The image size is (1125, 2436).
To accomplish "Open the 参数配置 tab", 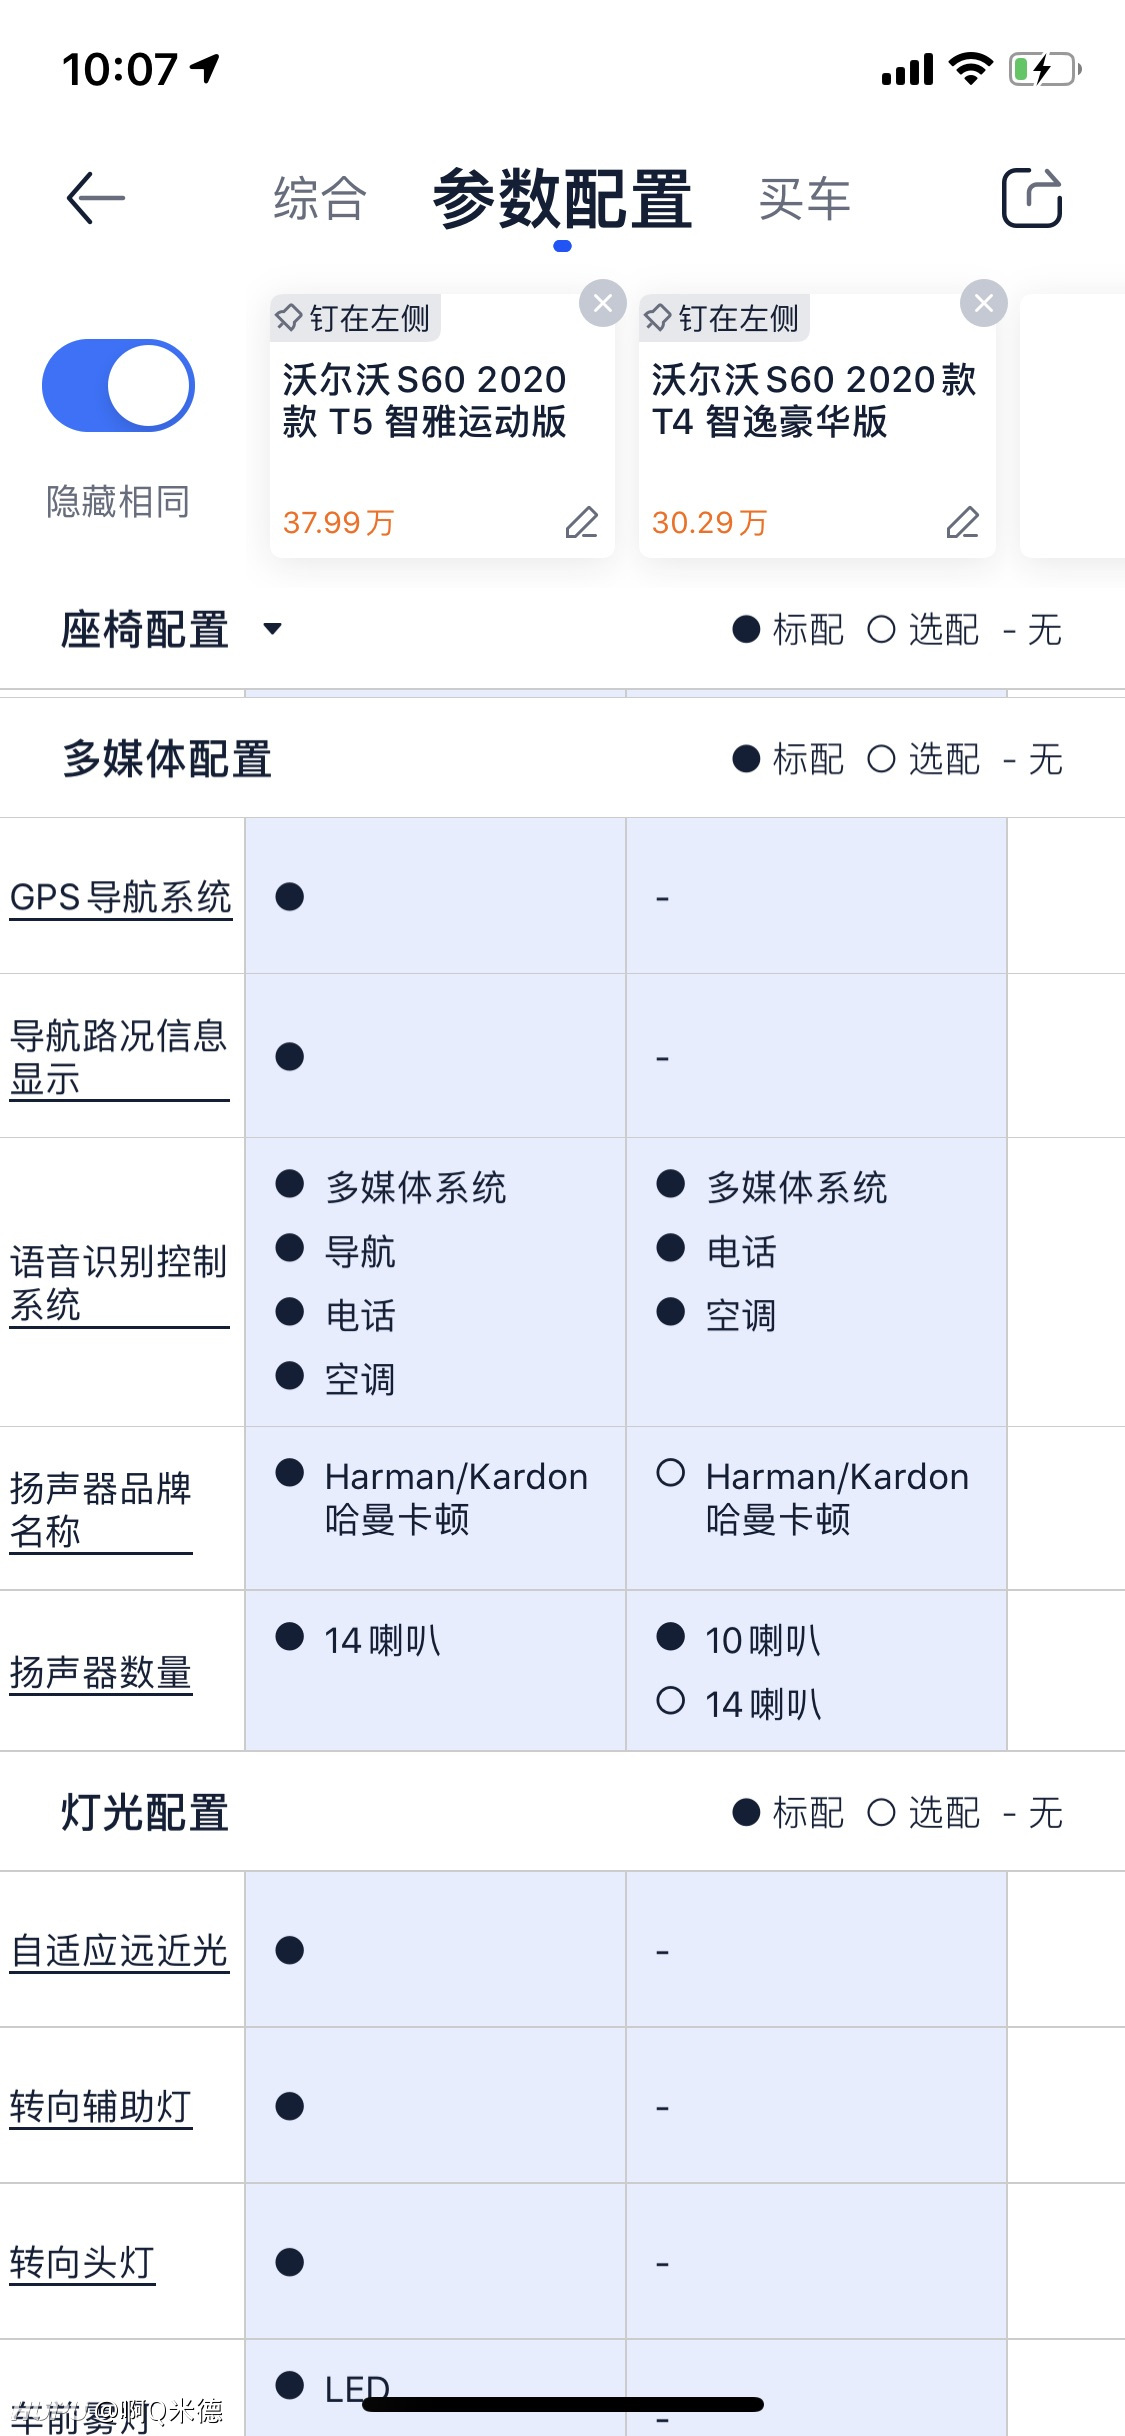I will click(x=562, y=198).
